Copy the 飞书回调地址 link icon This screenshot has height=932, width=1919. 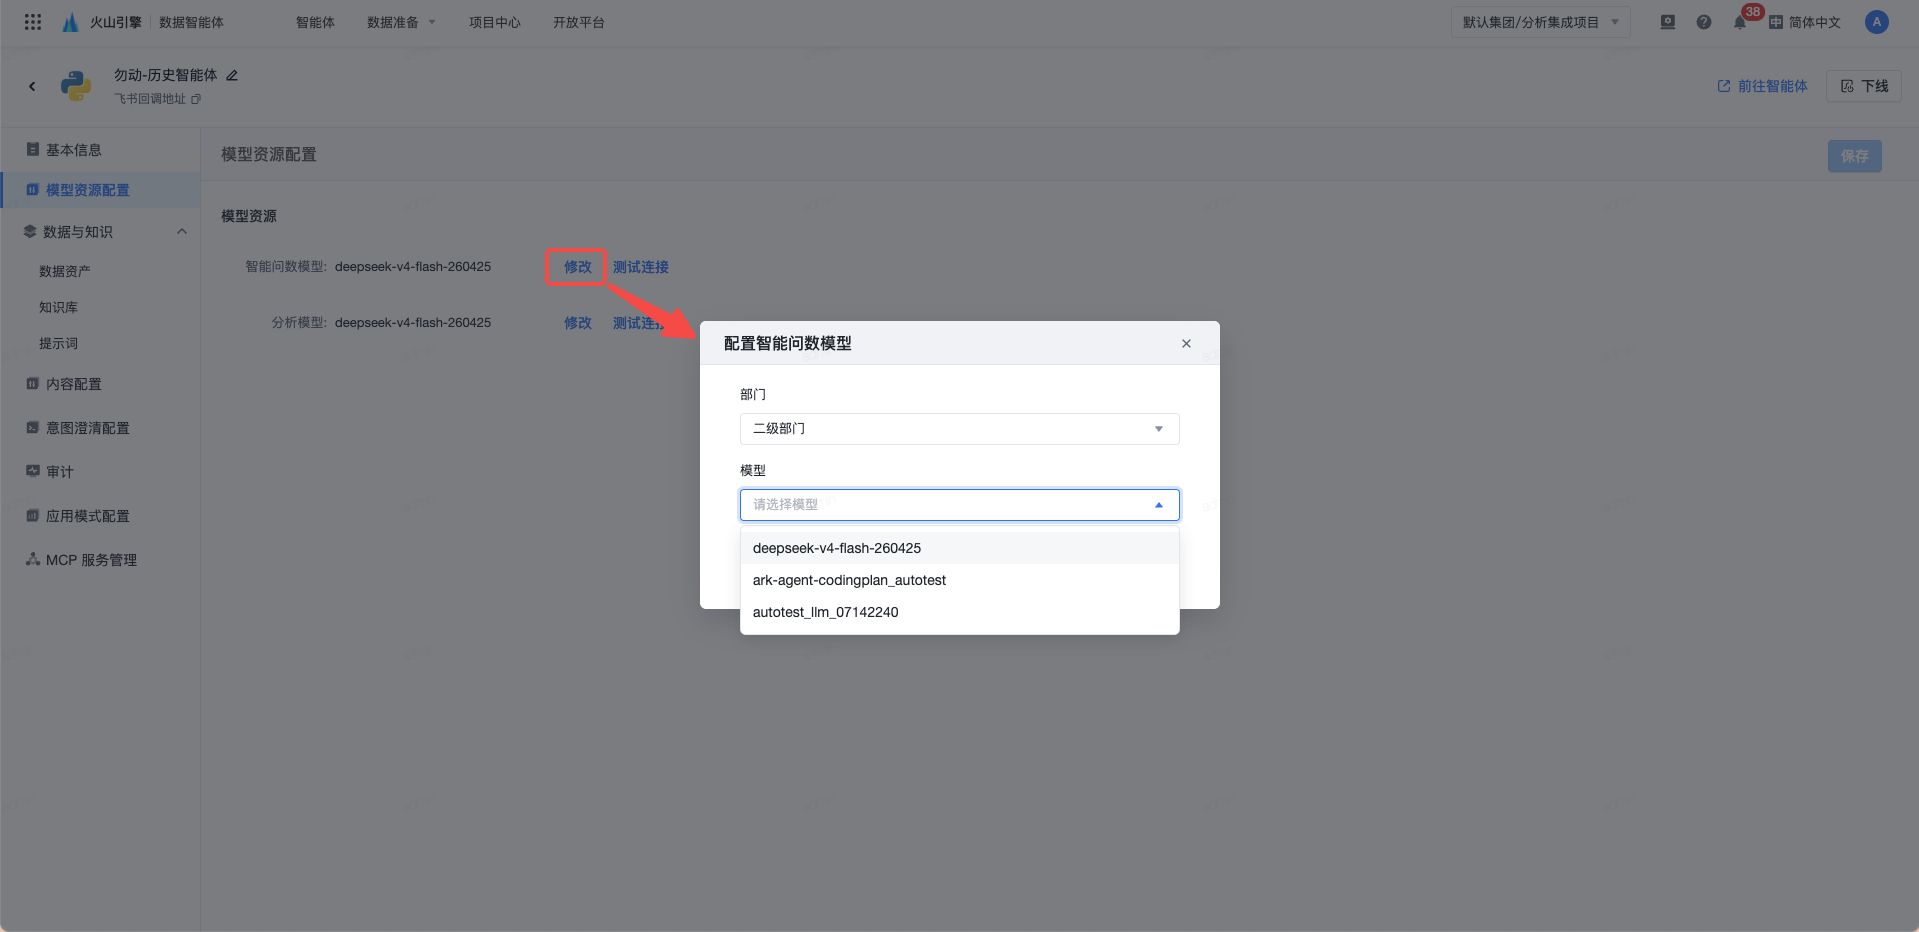(196, 99)
